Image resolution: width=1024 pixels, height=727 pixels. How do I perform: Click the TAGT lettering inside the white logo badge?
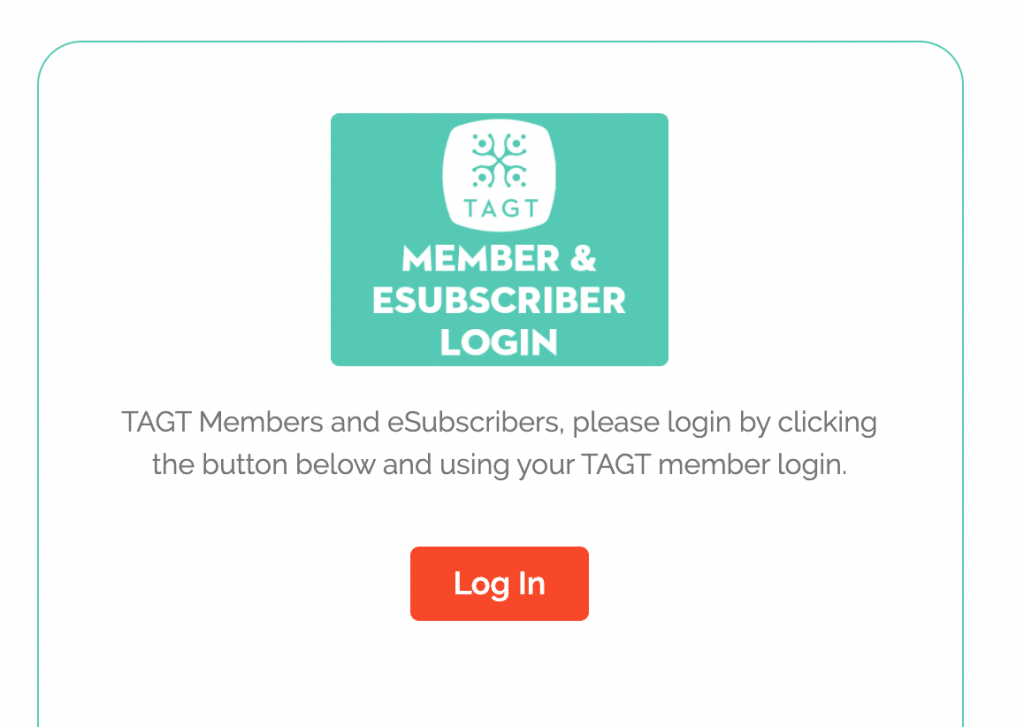pos(500,208)
